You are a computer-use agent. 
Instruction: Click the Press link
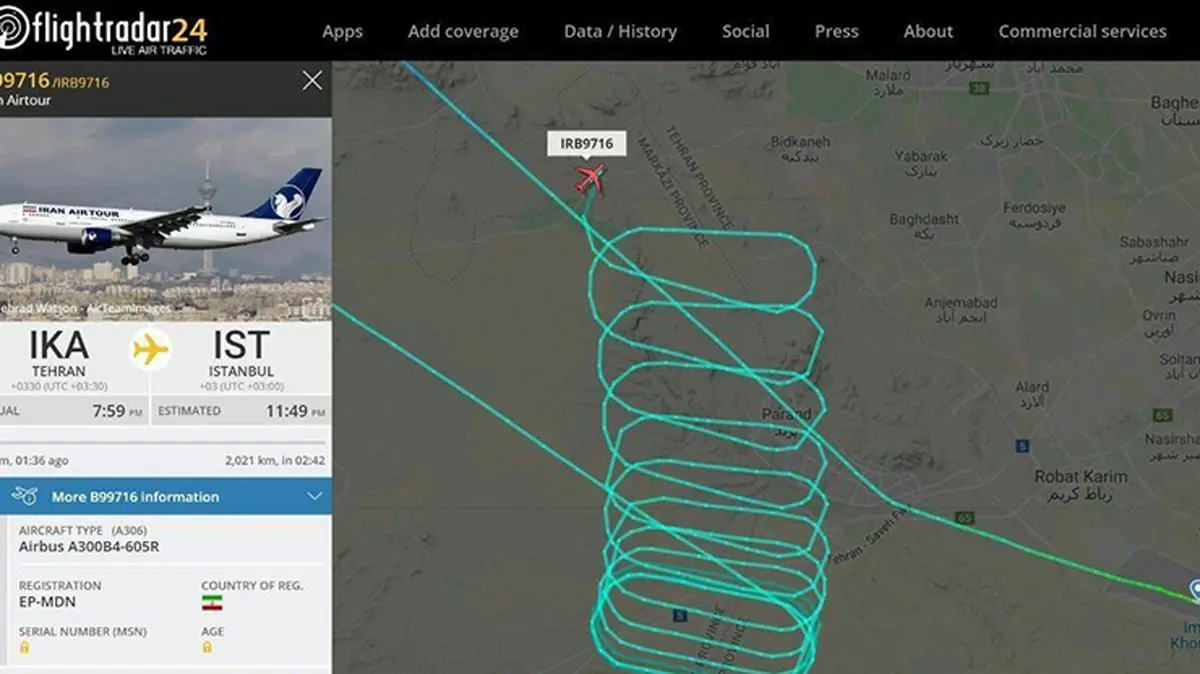[x=837, y=31]
